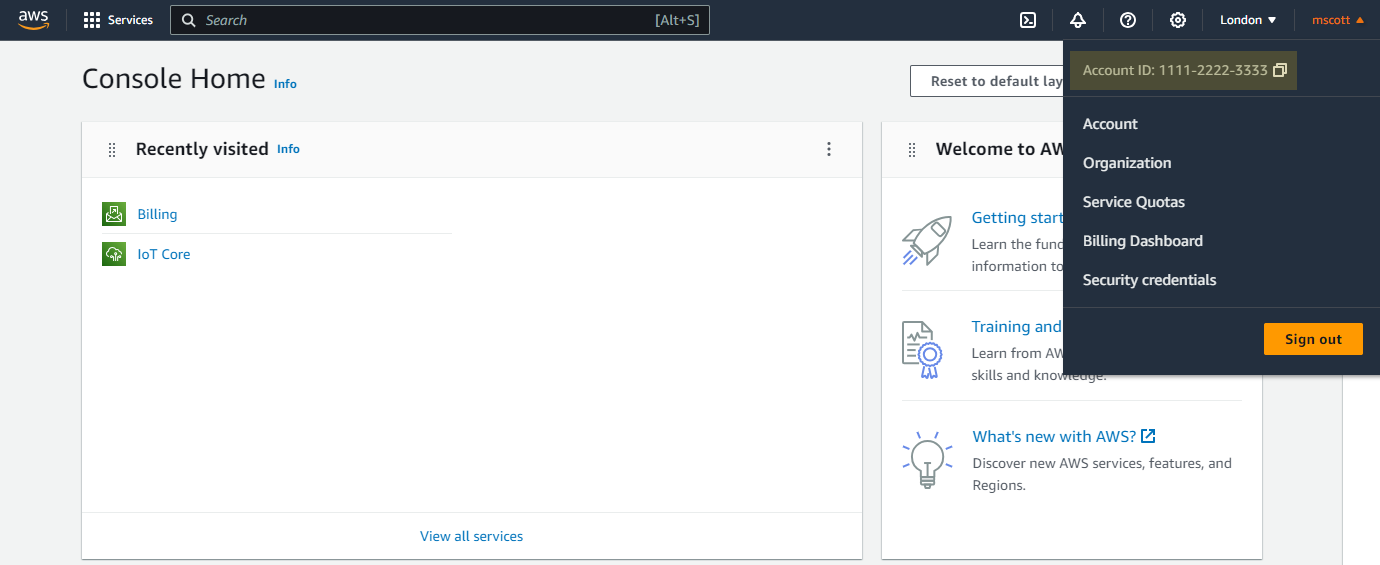Click the Getting started rocket icon
This screenshot has width=1380, height=565.
(x=926, y=241)
